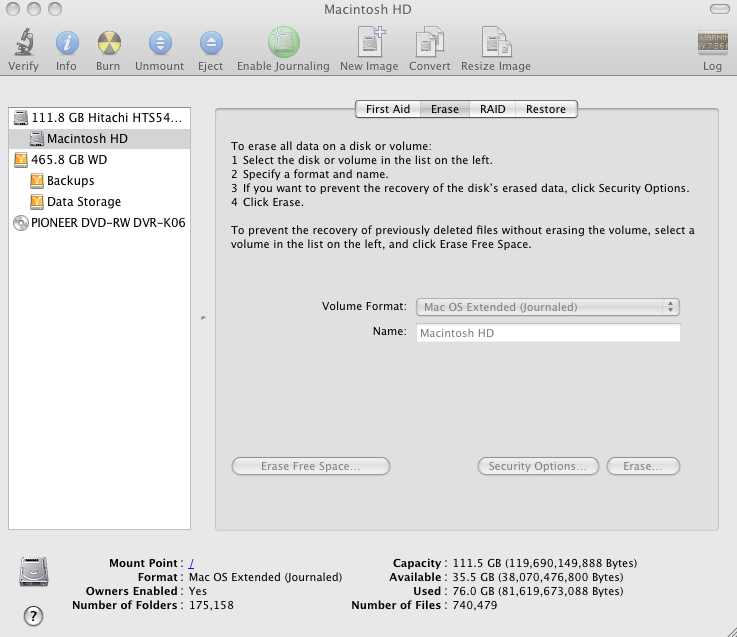Click the PIONEER DVD-RW optical drive icon

coord(21,223)
